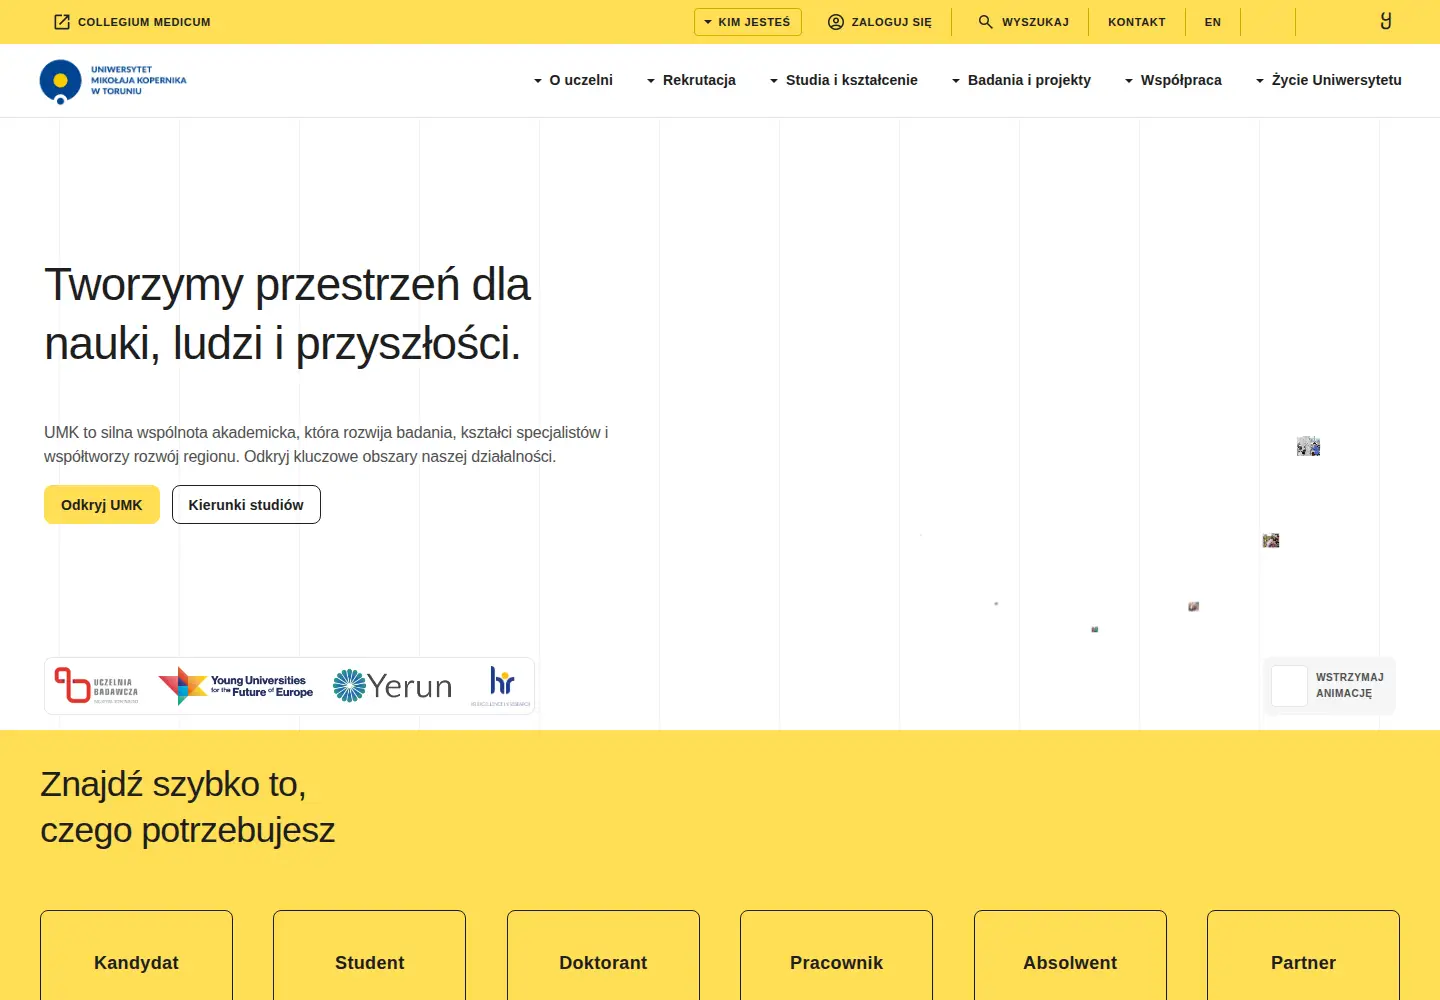Click the user account icon beside Zaloguj się
This screenshot has width=1440, height=1000.
(x=836, y=22)
